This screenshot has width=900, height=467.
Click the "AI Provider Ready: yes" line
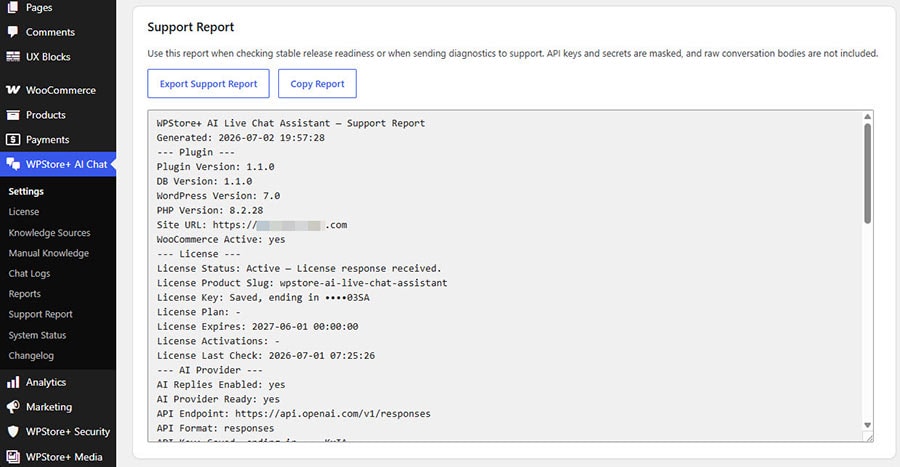(x=218, y=399)
